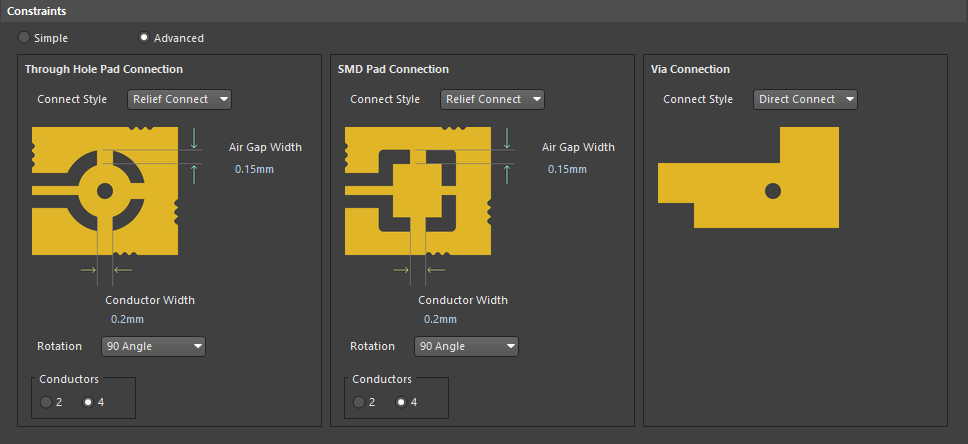Screen dimensions: 968x444
Task: Click SMD Pad Conductors group label
Action: (x=382, y=379)
